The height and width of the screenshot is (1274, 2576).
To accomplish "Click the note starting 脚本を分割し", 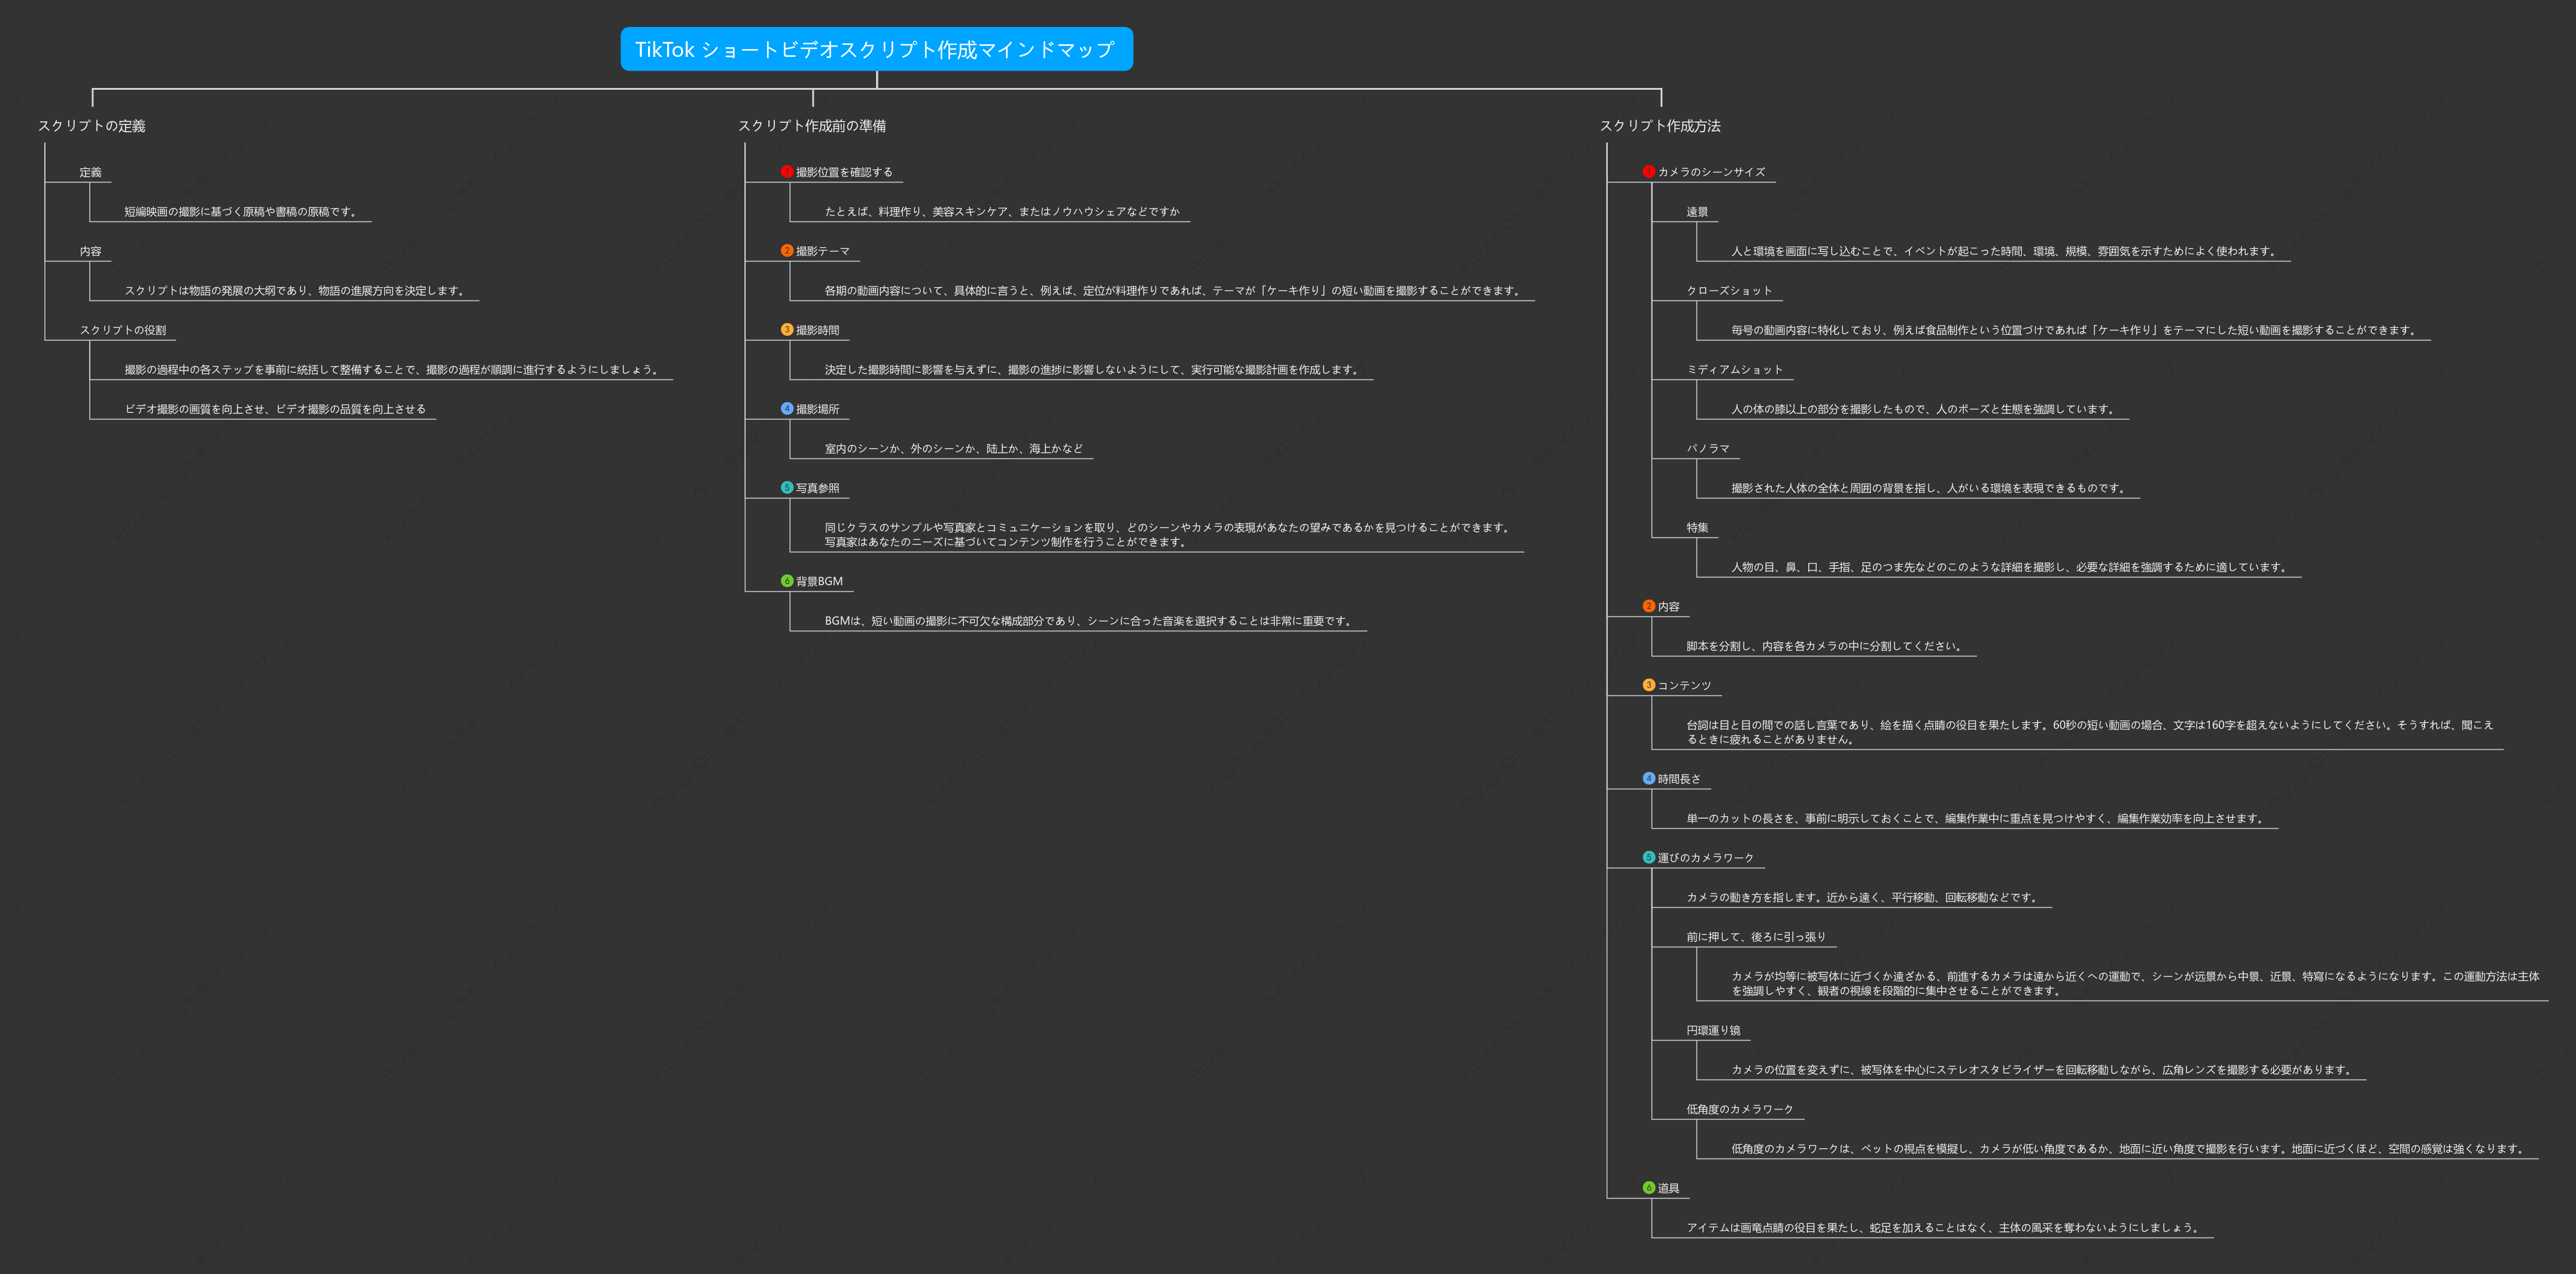I will click(1826, 647).
